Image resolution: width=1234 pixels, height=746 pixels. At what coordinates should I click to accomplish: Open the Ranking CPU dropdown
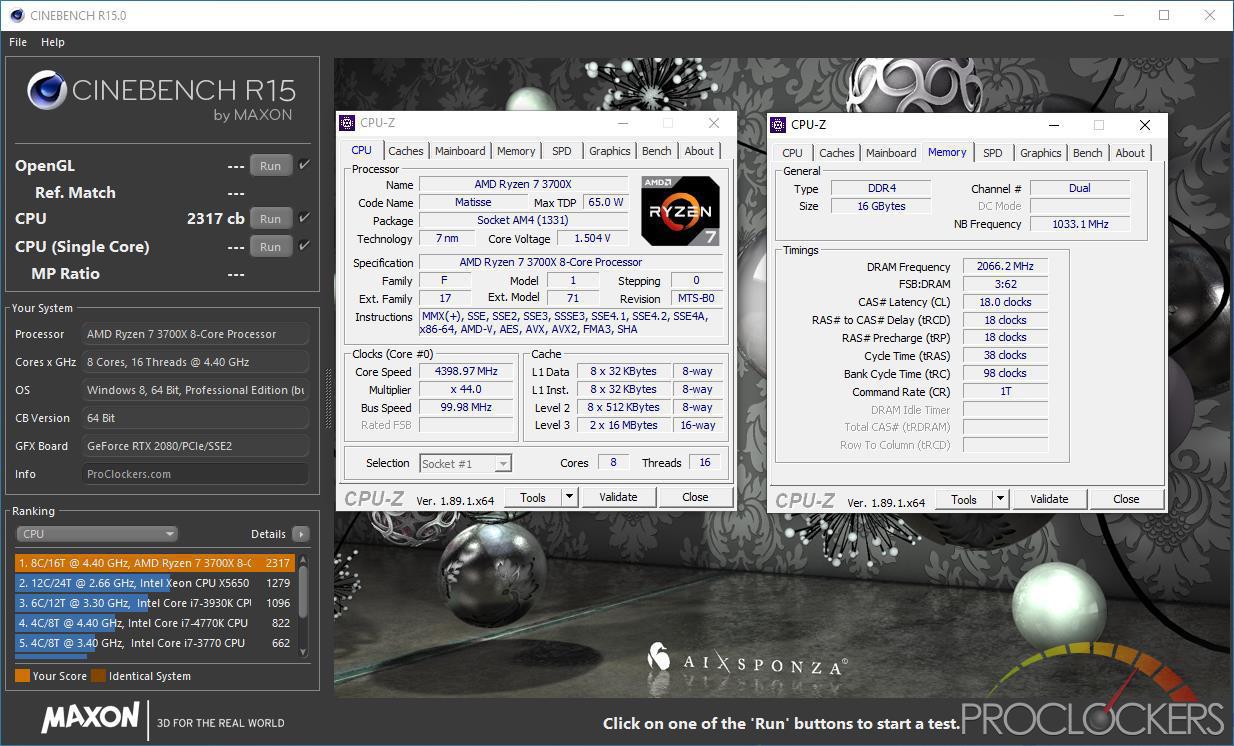(x=97, y=534)
